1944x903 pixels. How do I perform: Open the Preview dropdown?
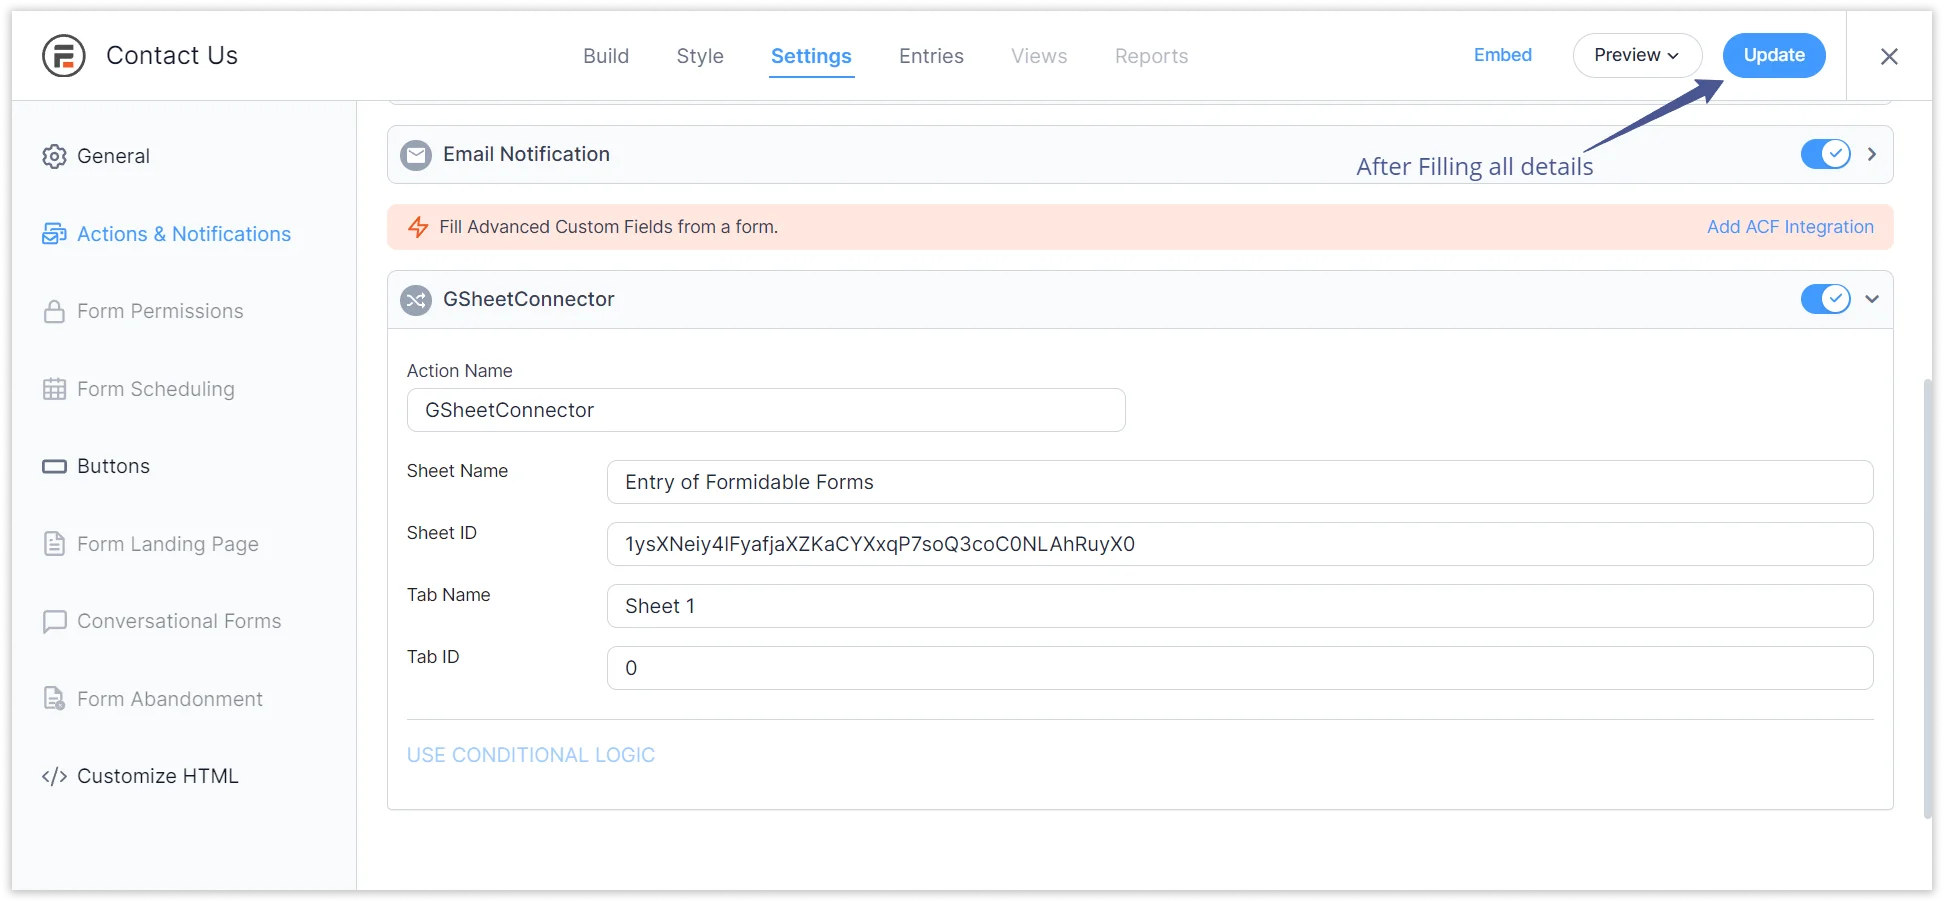point(1637,55)
